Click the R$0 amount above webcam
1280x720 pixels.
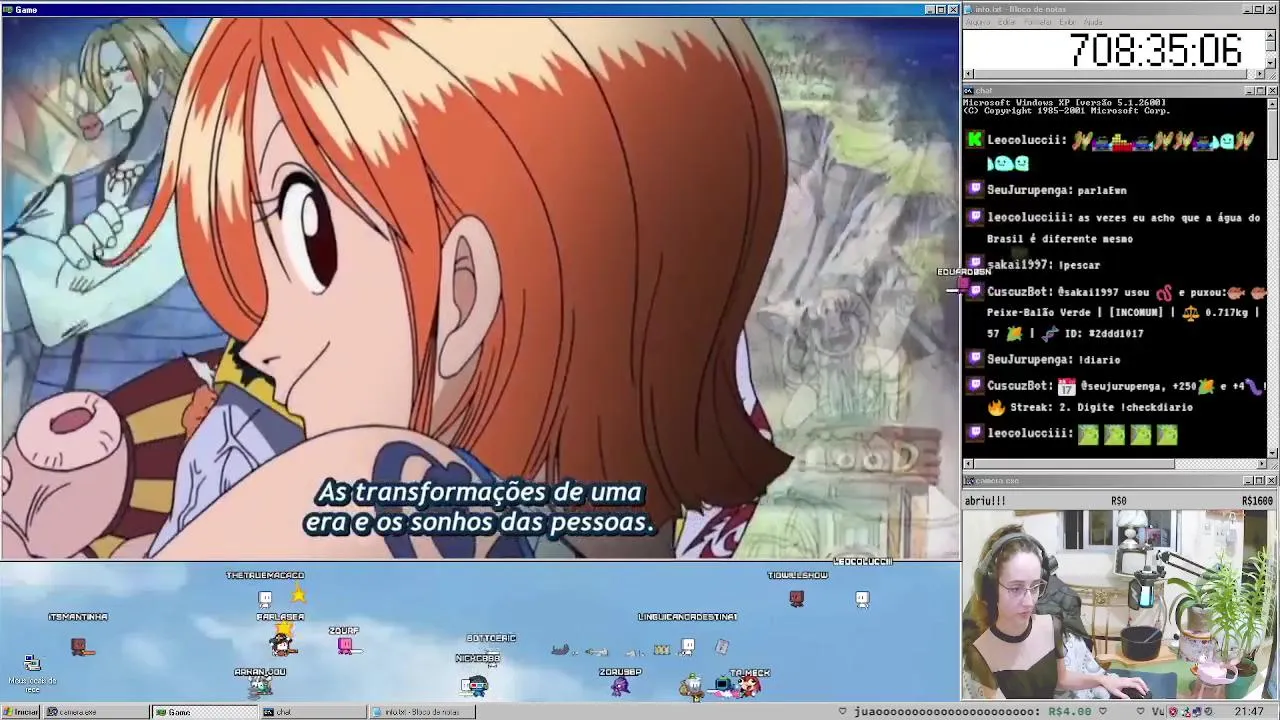point(1118,501)
